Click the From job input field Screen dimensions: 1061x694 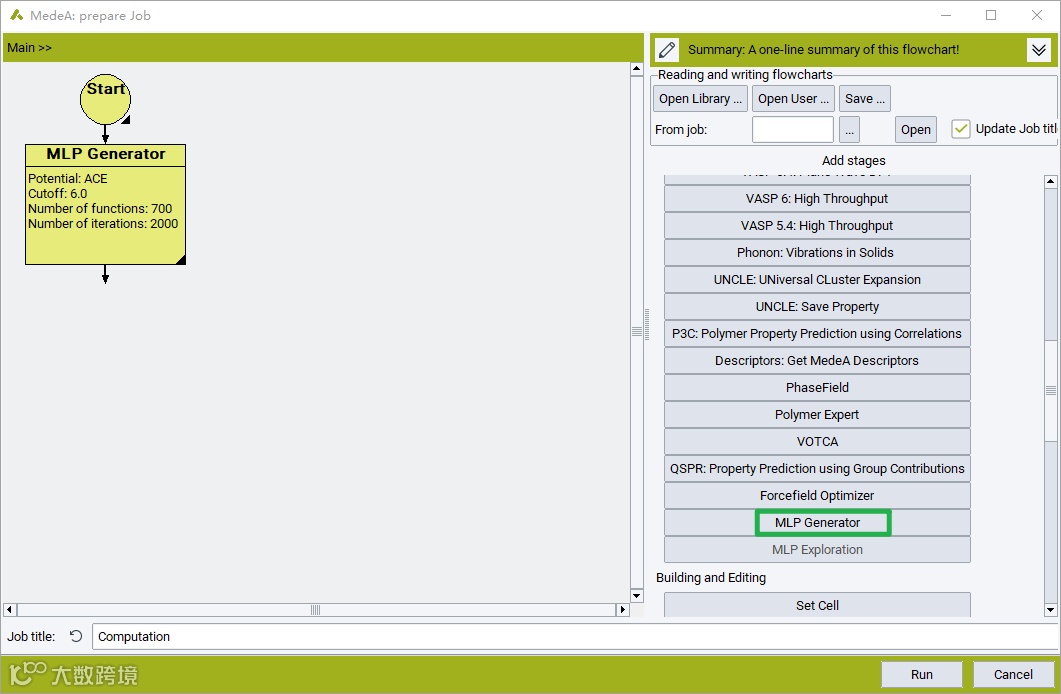(x=792, y=129)
